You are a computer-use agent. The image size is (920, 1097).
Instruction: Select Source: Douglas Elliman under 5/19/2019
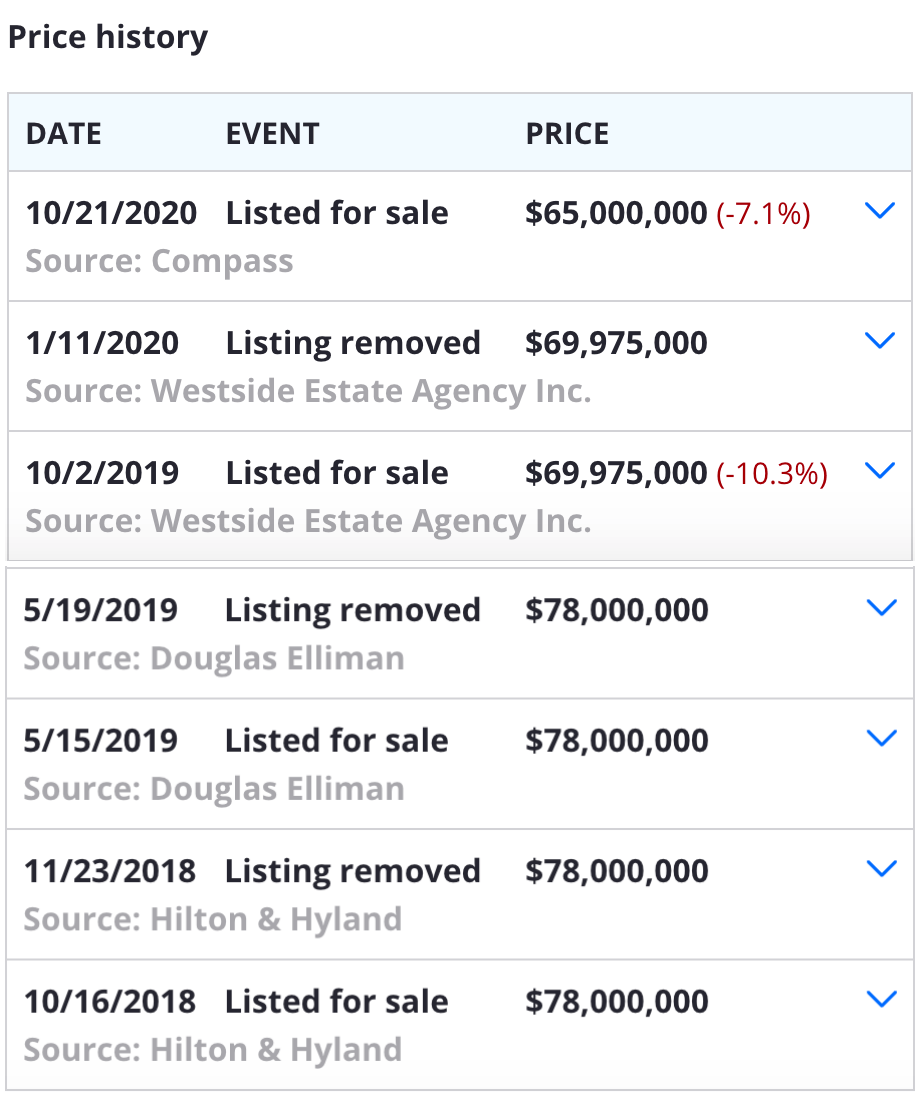click(x=214, y=658)
